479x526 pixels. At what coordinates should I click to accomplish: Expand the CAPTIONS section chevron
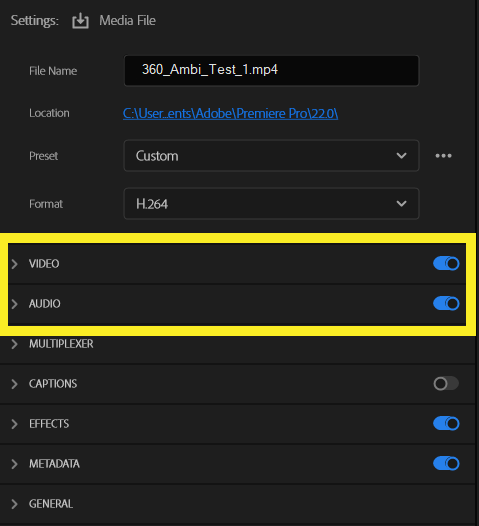[x=14, y=384]
